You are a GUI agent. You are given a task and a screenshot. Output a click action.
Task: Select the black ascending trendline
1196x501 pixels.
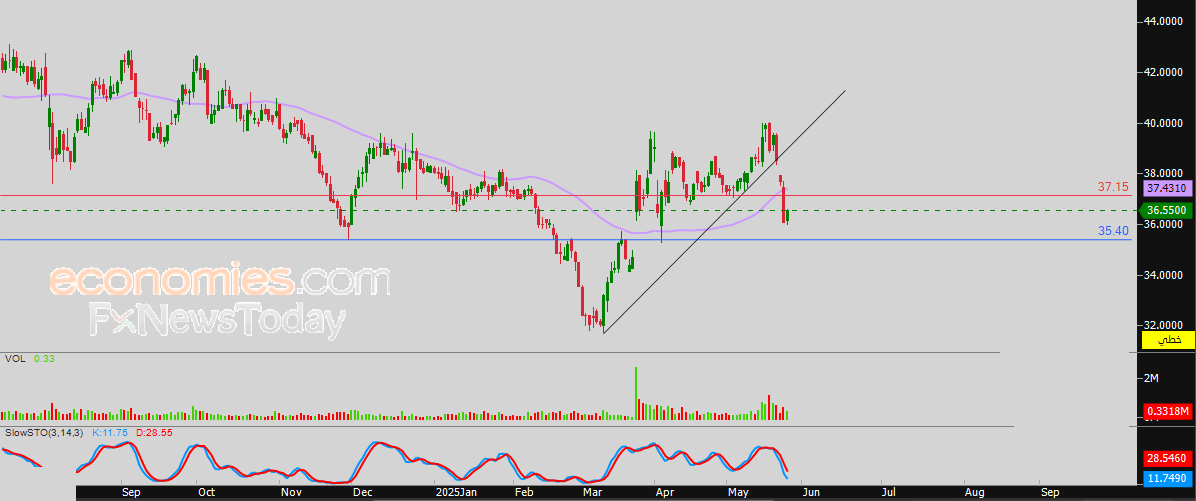point(725,211)
